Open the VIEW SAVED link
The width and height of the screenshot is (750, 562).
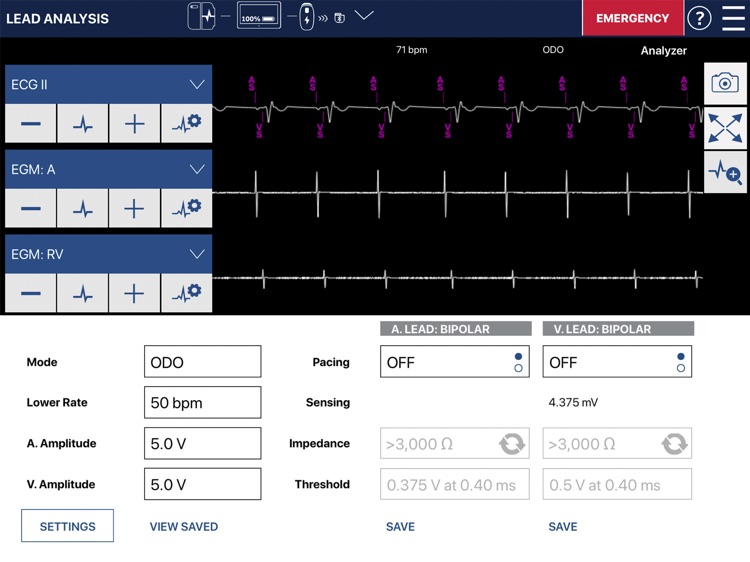tap(184, 527)
